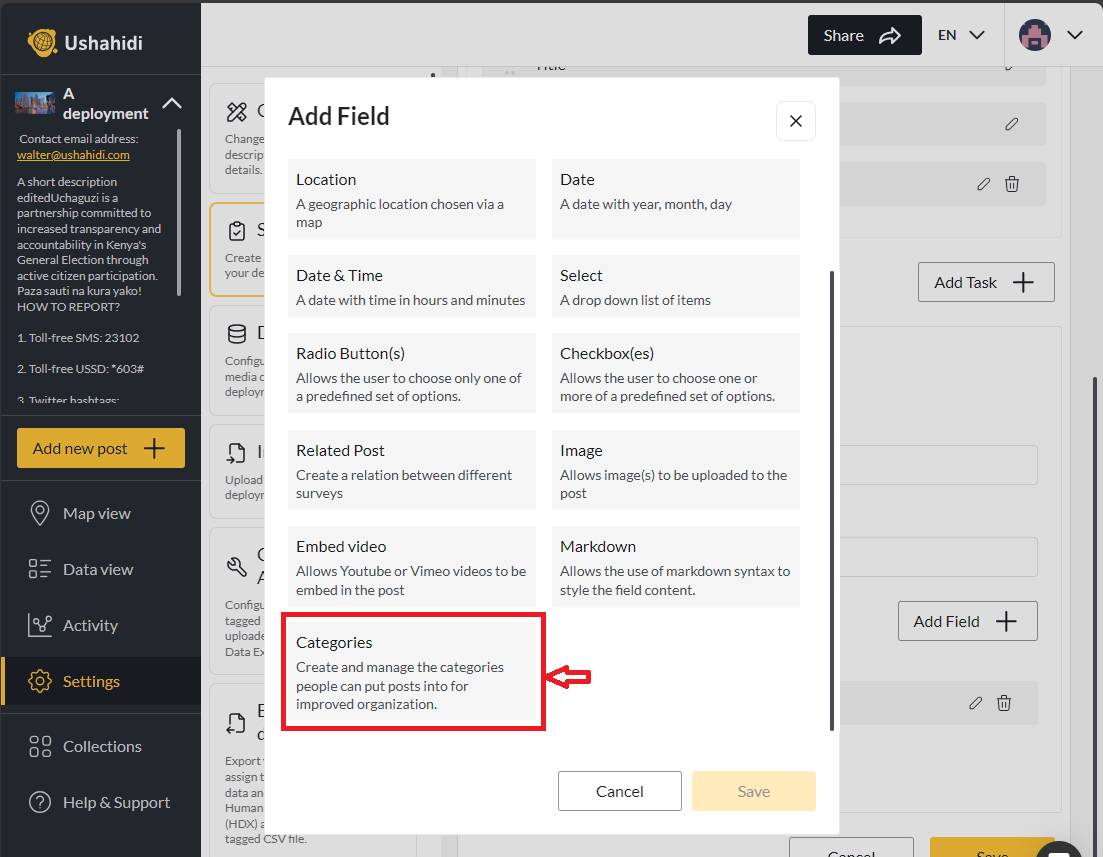
Task: Cancel the Add Field dialog
Action: pyautogui.click(x=619, y=791)
